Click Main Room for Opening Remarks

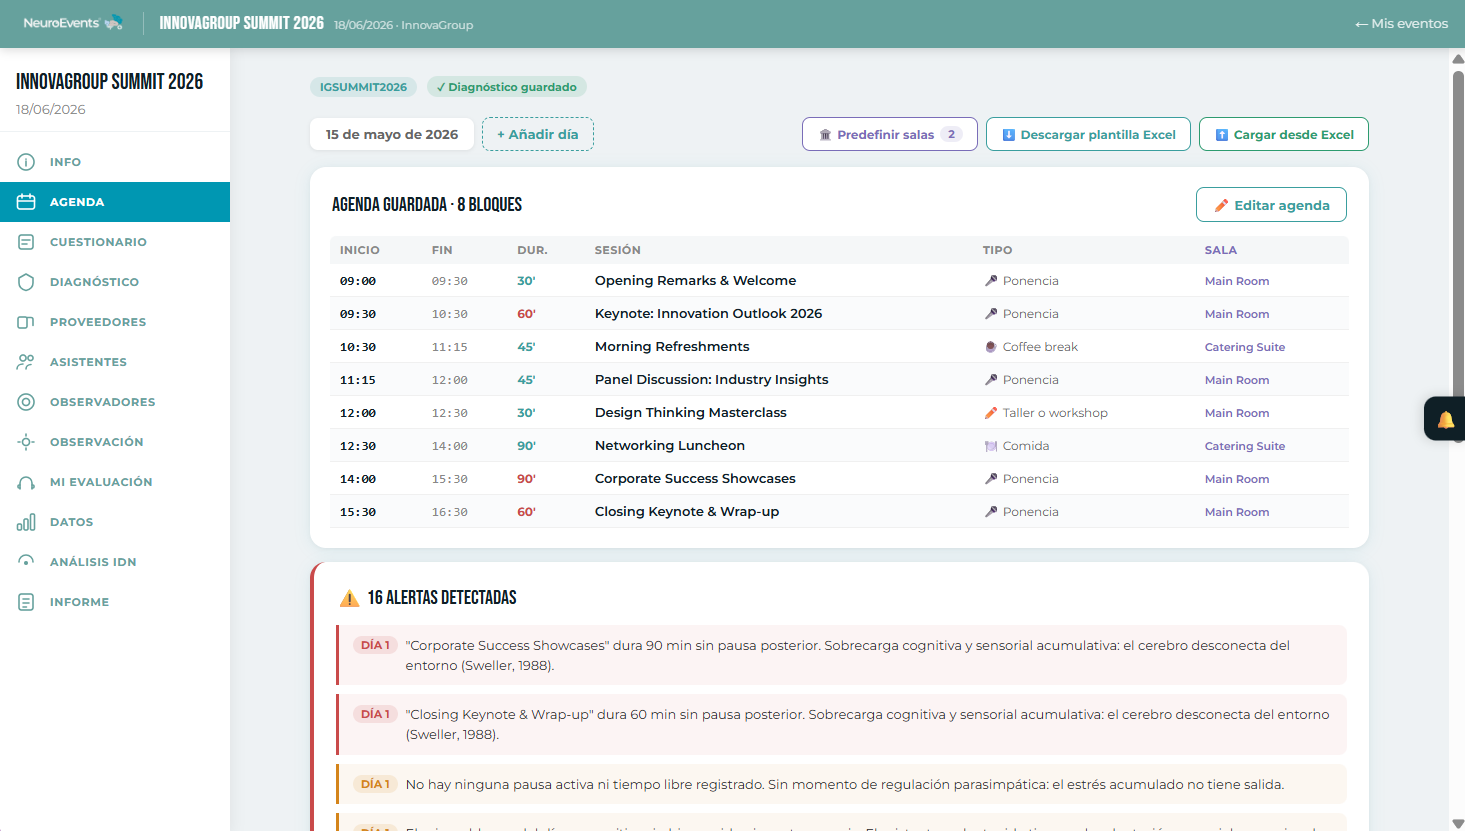pos(1237,281)
